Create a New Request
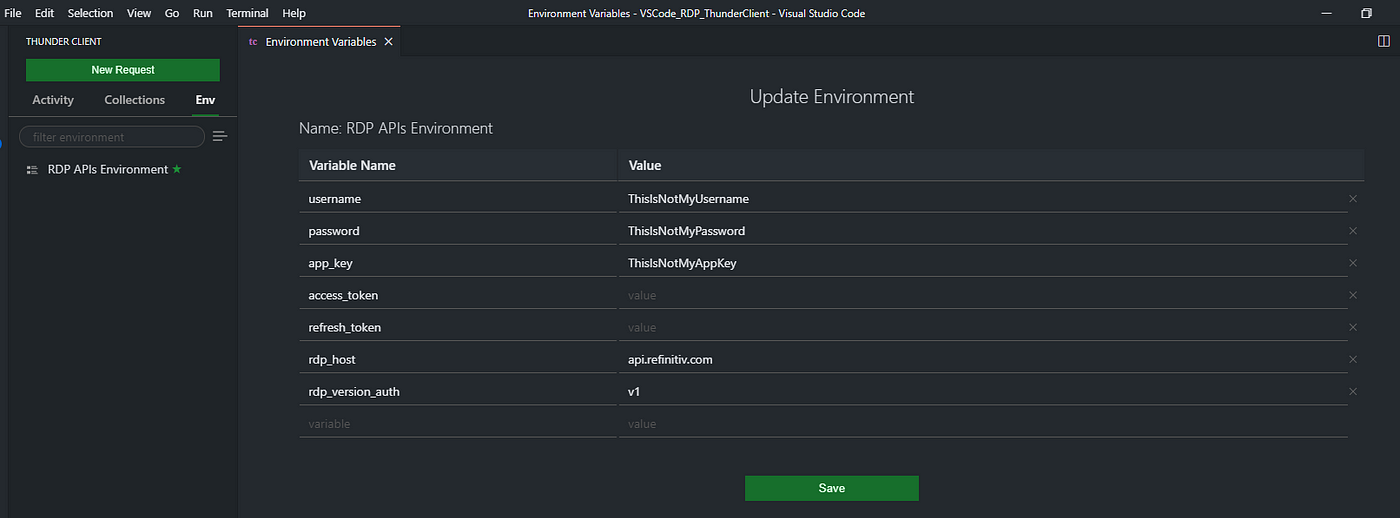Screen dimensions: 1400x518 (123, 70)
